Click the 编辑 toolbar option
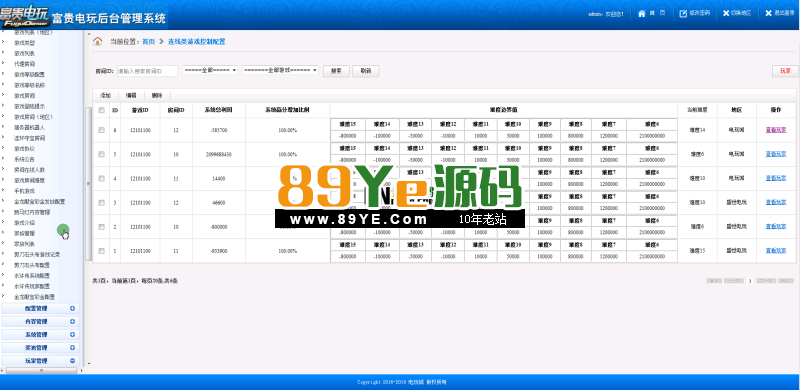 (x=131, y=95)
